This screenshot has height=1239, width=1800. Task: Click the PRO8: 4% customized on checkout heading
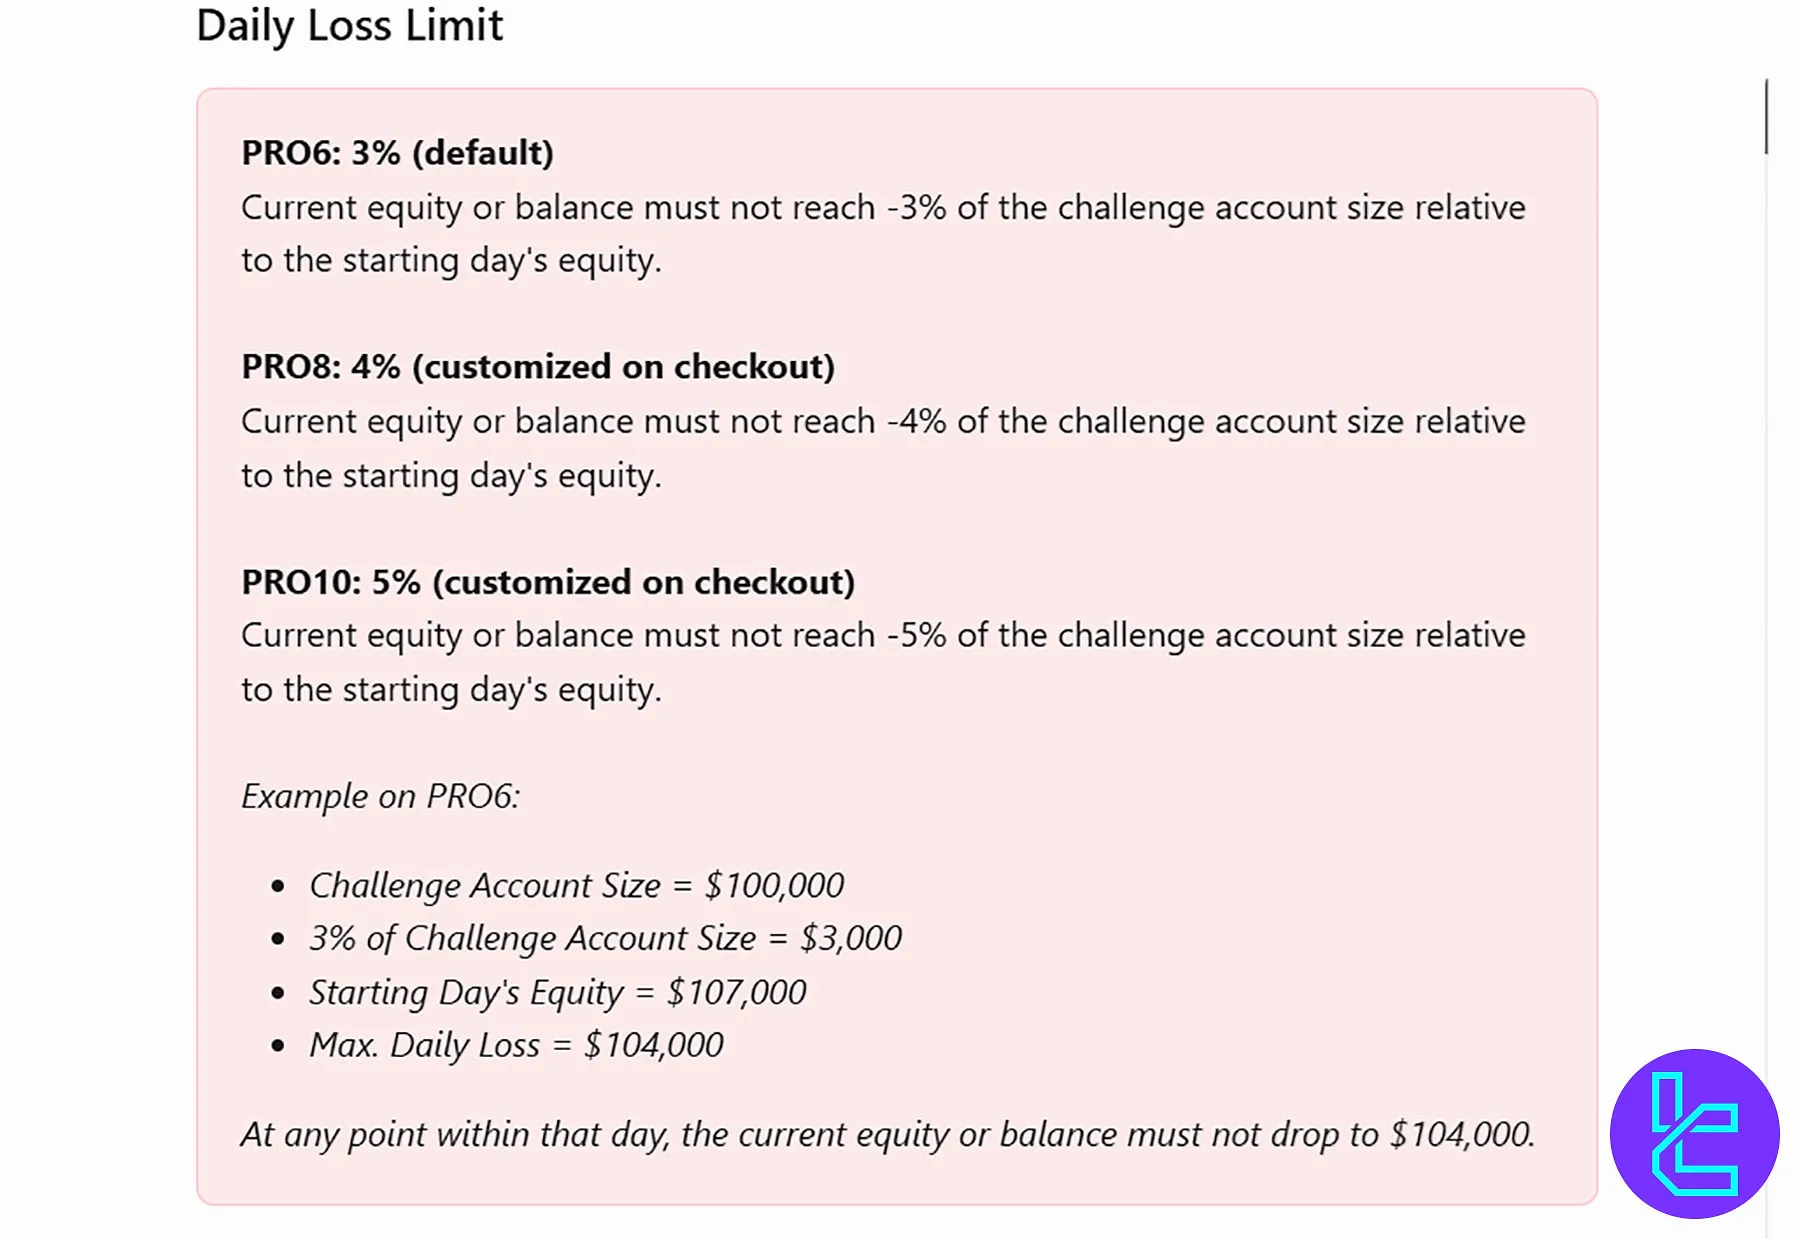[x=537, y=367]
